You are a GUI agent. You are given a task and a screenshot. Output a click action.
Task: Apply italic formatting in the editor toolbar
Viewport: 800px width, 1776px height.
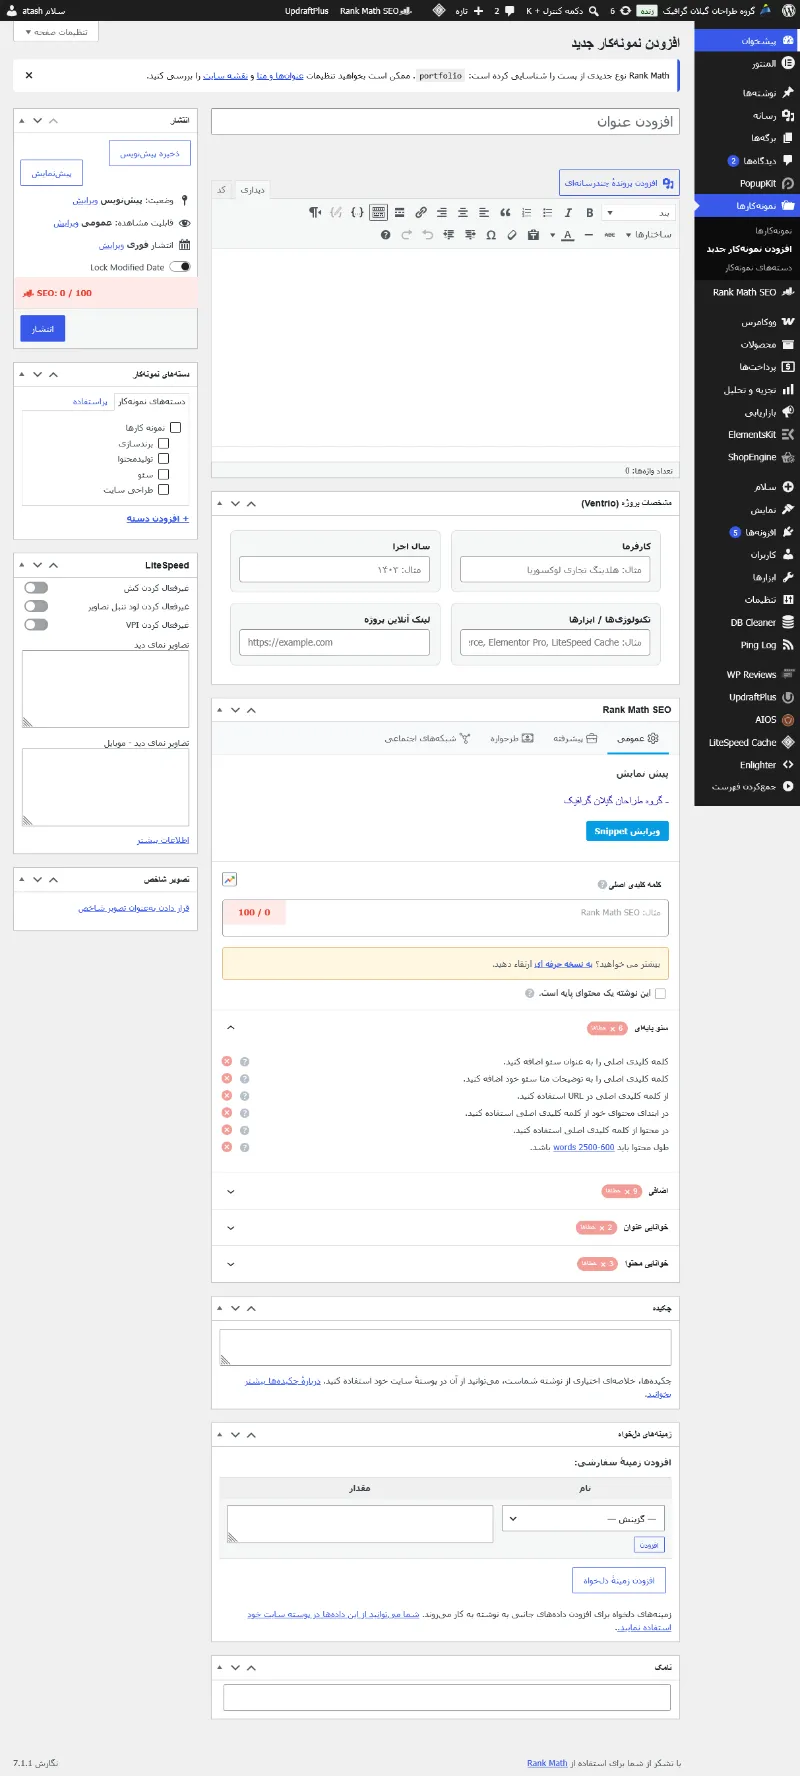click(568, 212)
